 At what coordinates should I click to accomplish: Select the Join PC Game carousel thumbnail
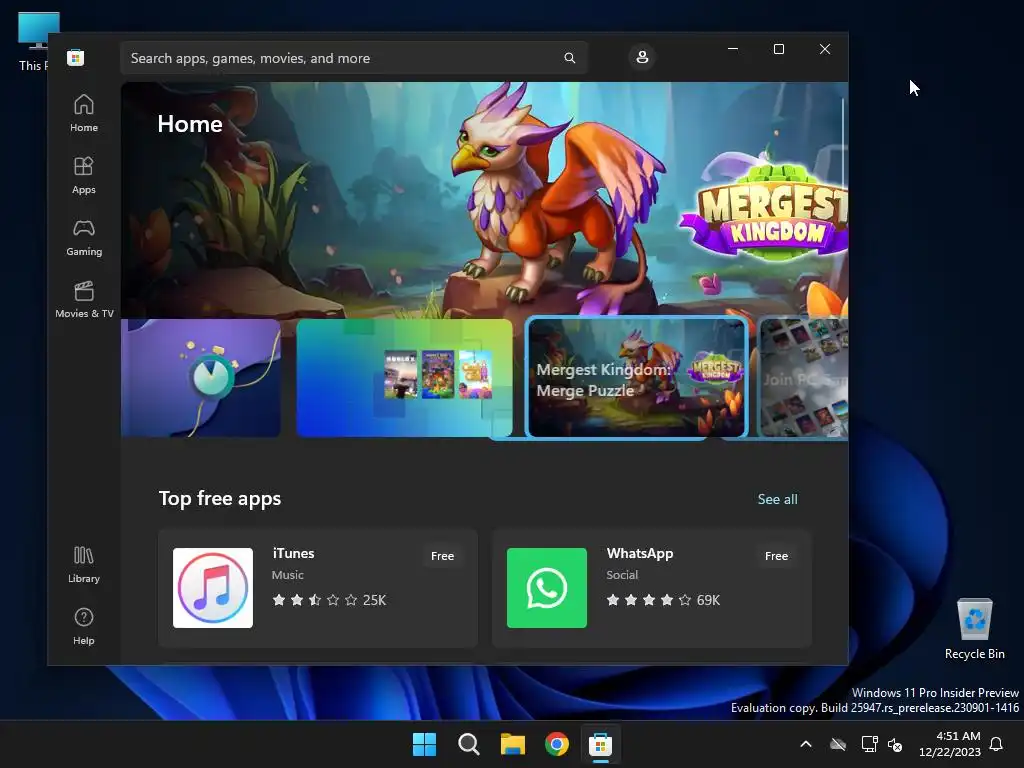coord(804,378)
